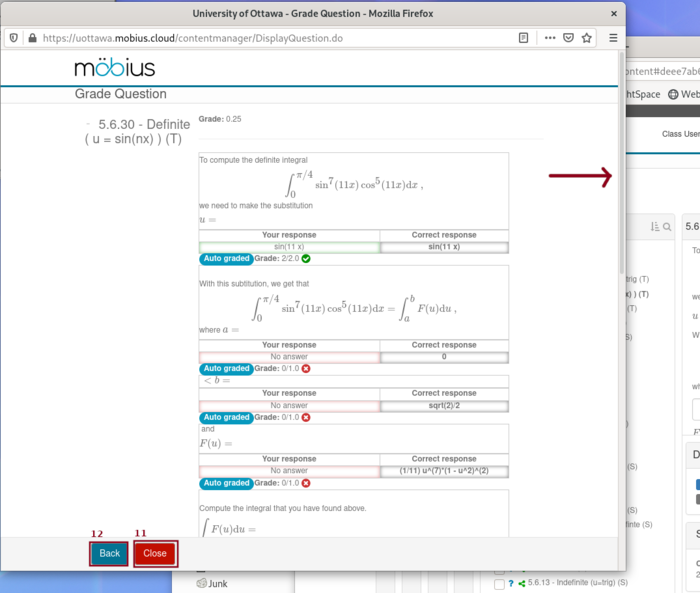Viewport: 700px width, 593px height.
Task: Click correct response (1/11) u^(7)*(1 - u^2)^(2)
Action: 444,471
